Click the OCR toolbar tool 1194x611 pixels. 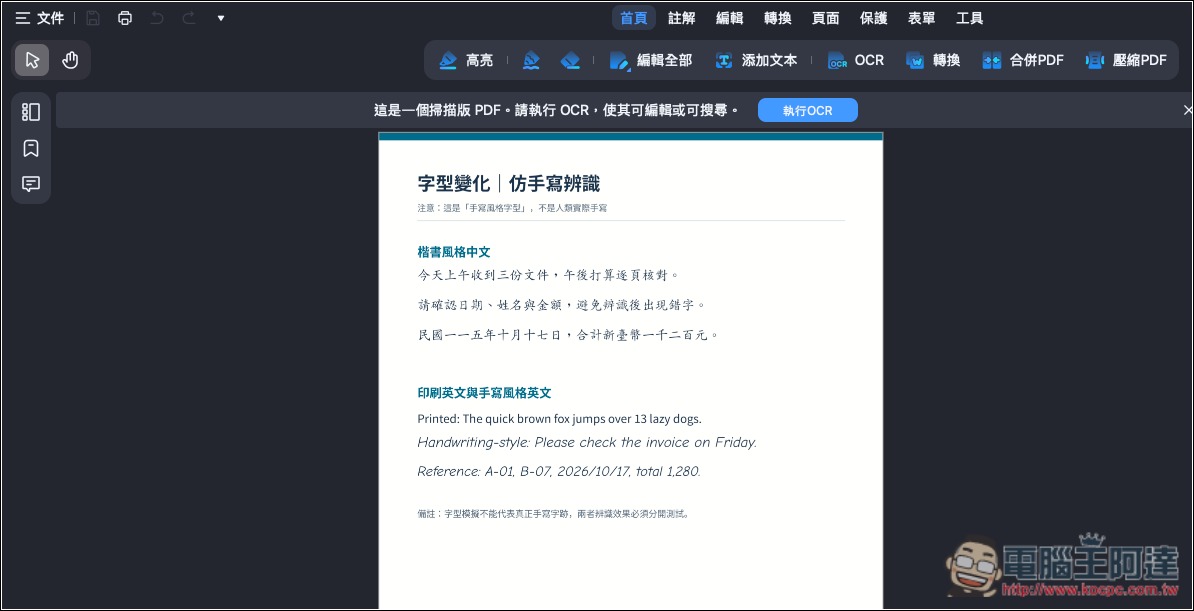click(x=857, y=60)
